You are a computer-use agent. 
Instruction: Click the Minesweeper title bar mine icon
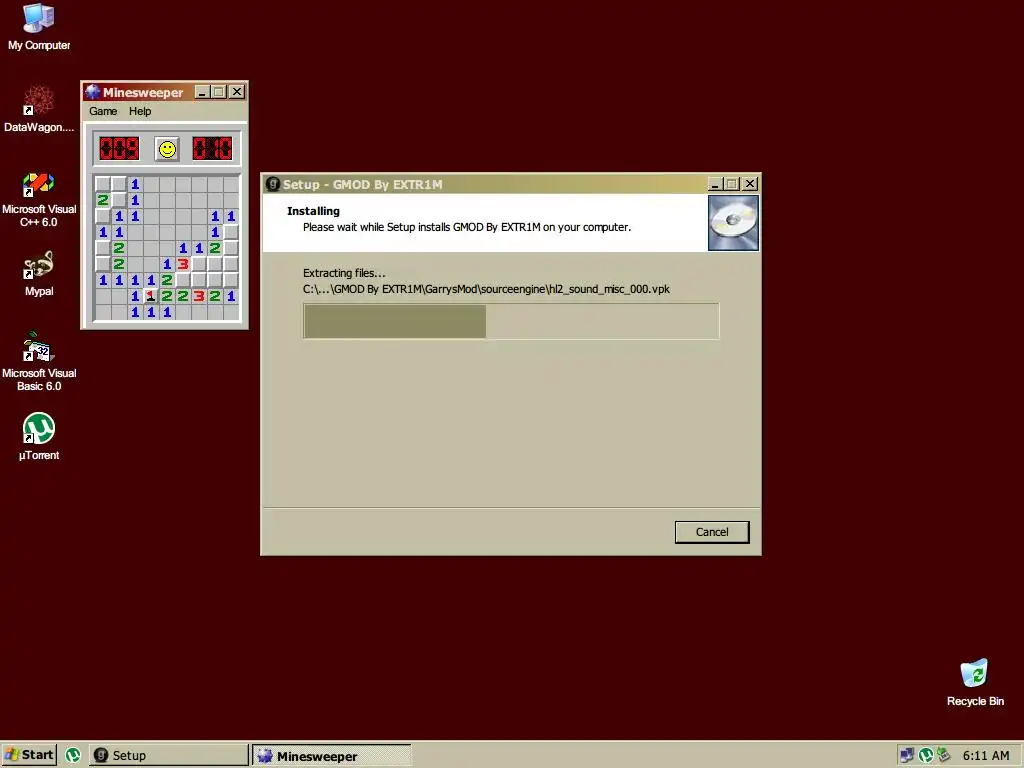93,92
